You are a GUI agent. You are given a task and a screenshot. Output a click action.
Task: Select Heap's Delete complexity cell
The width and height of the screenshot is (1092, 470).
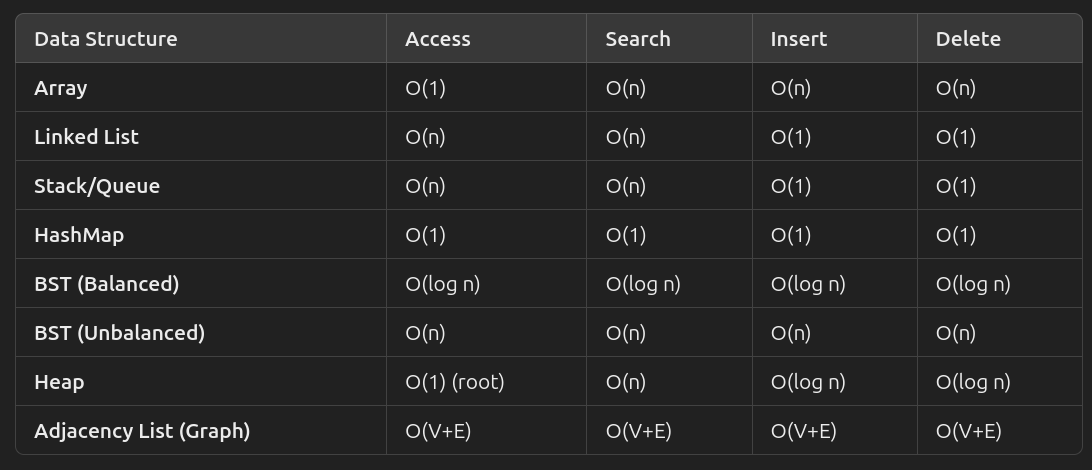(973, 382)
